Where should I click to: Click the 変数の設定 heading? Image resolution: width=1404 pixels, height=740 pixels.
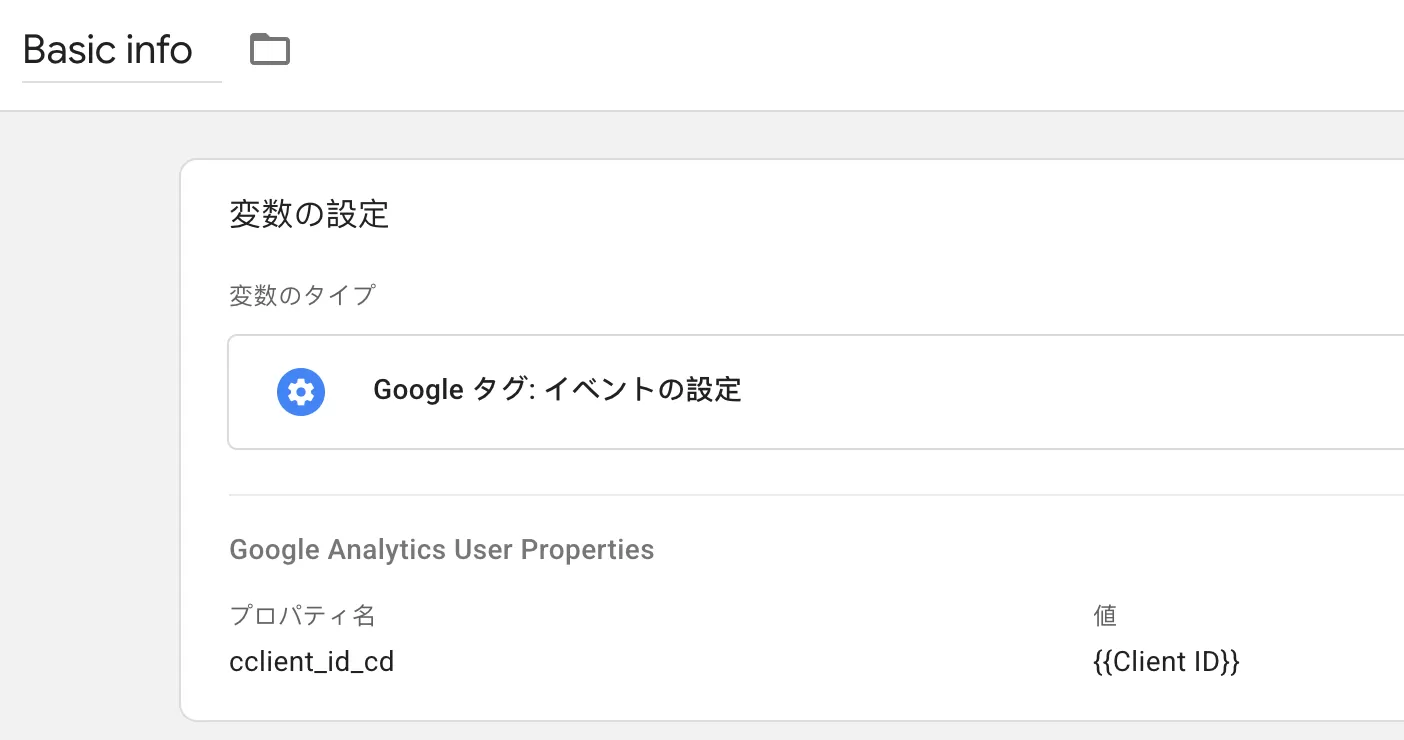point(309,215)
